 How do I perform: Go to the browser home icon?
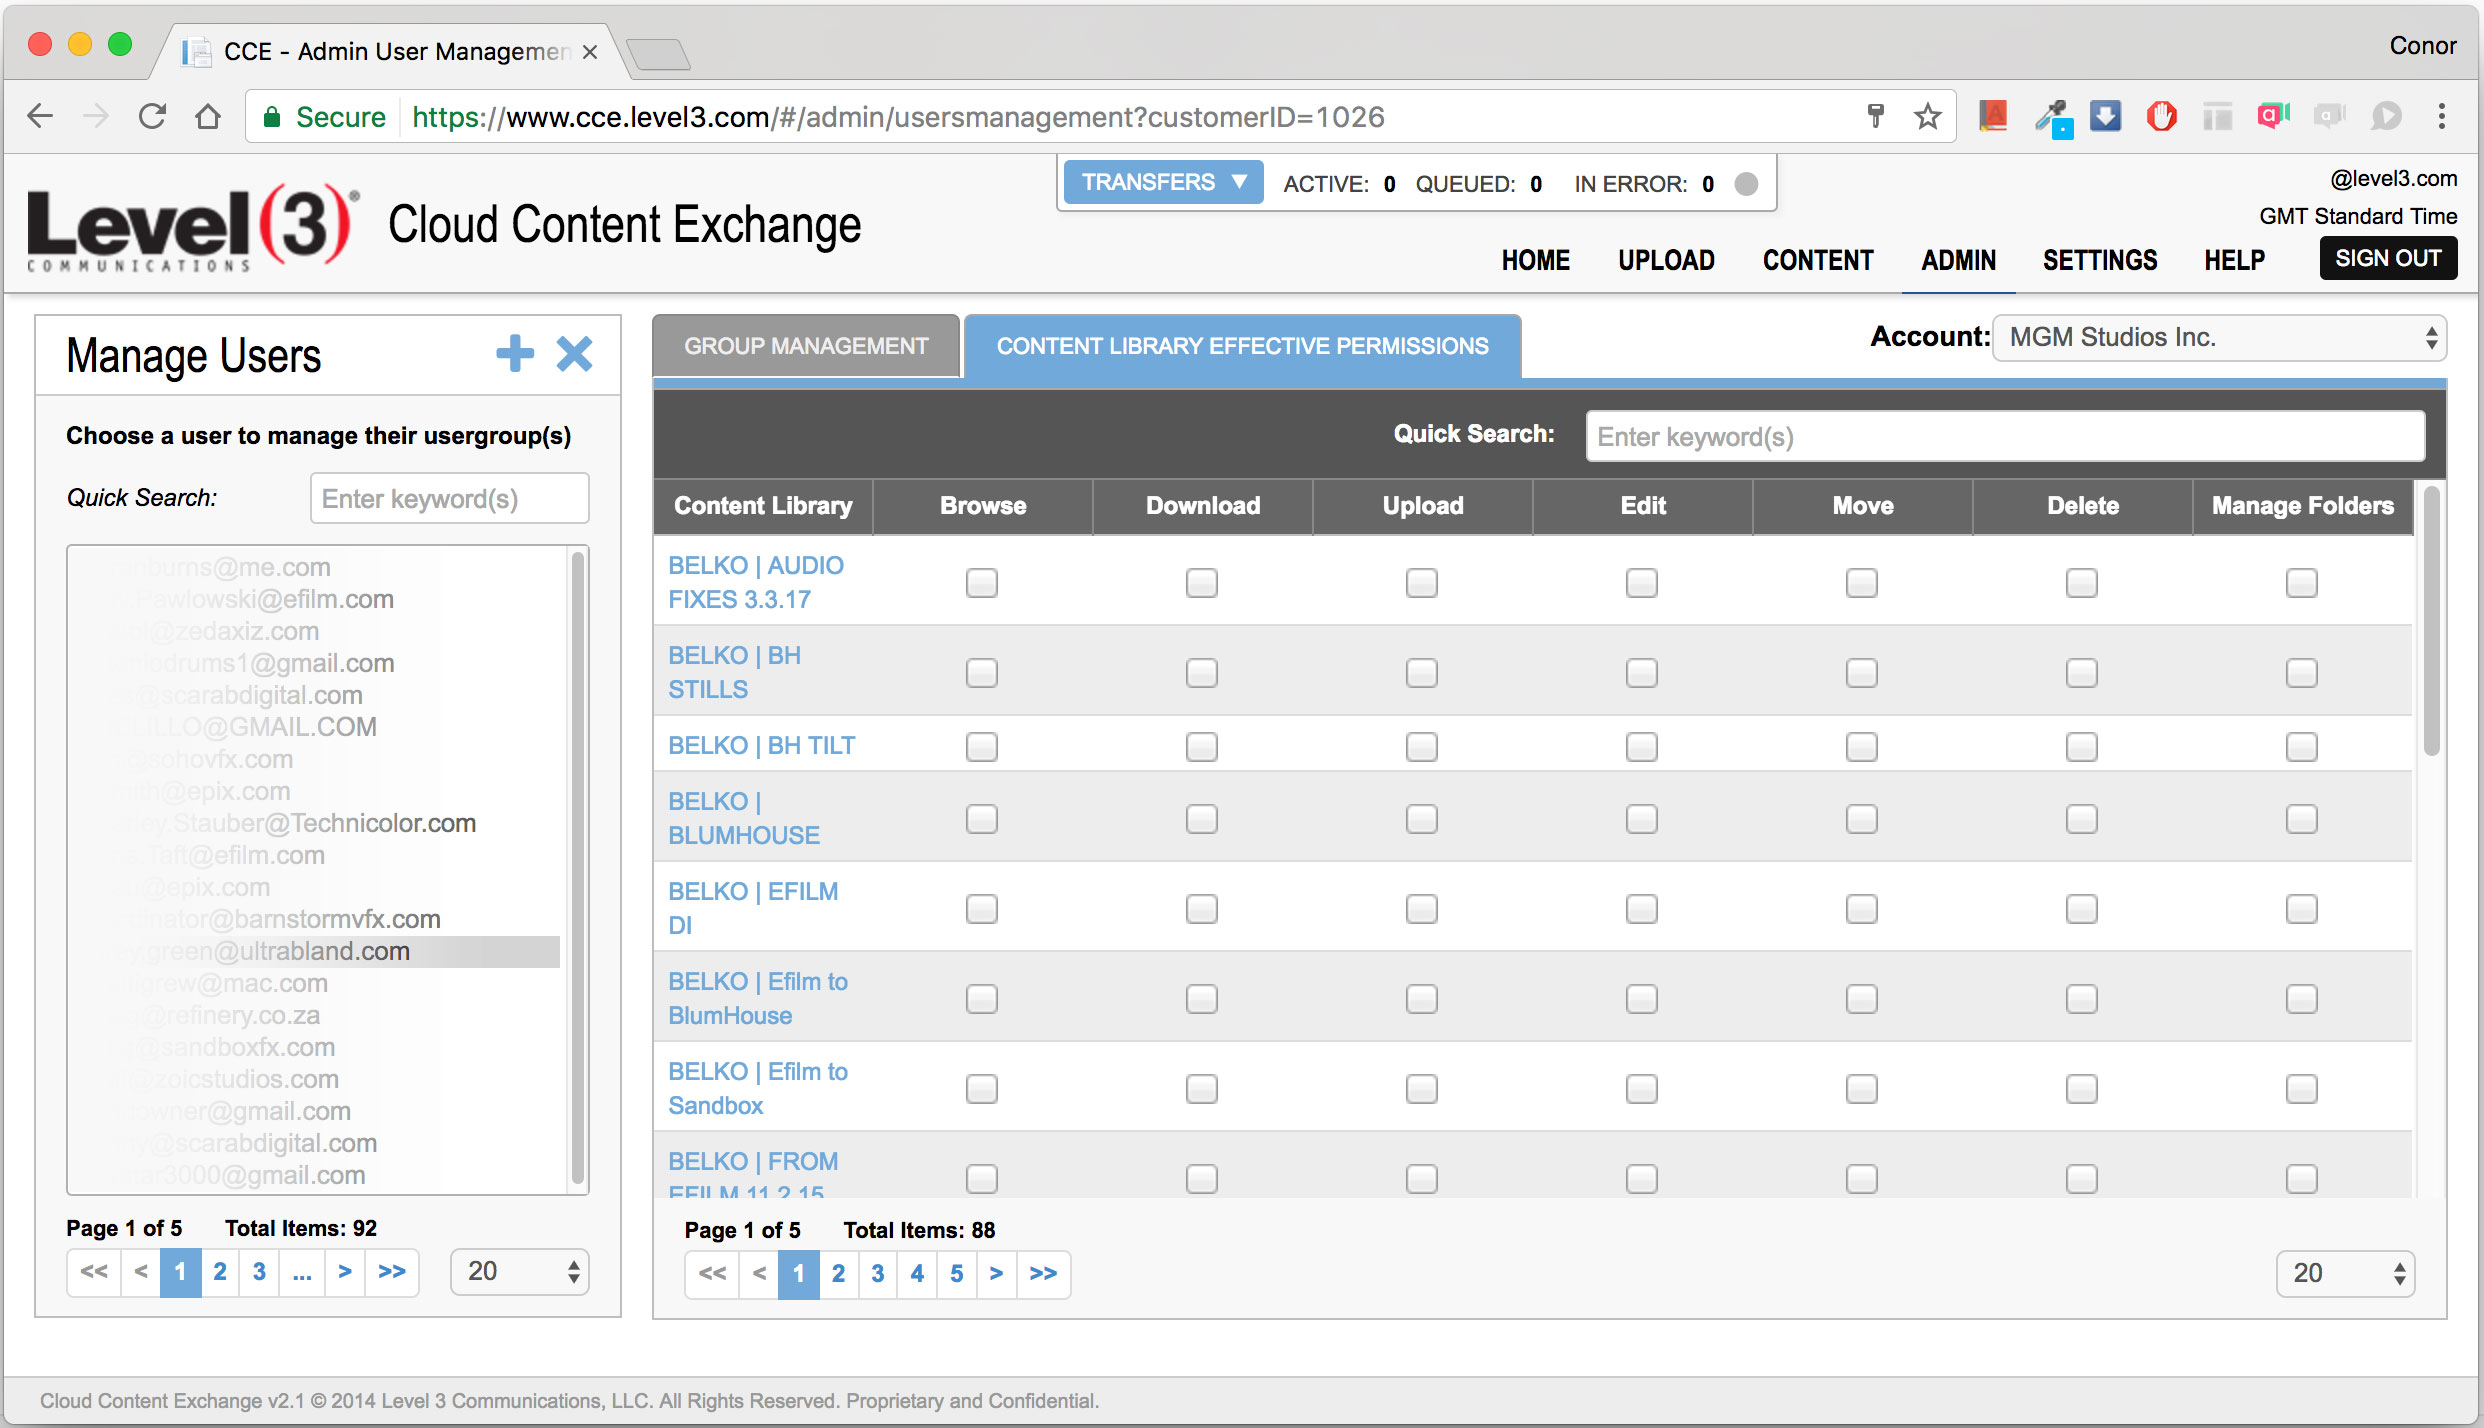(208, 117)
